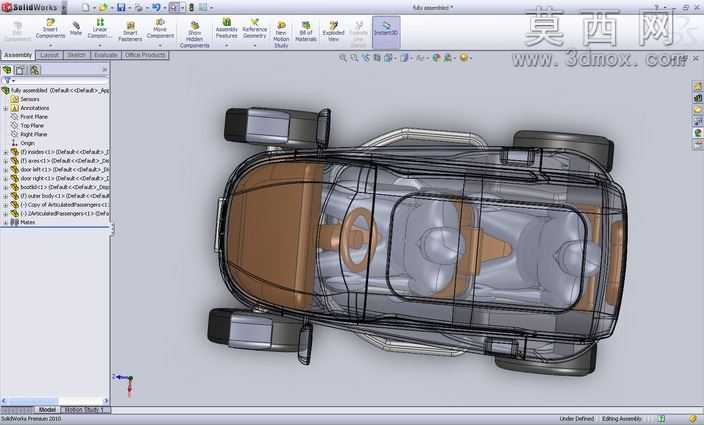Show the FeatureManager design tree tab

7,70
